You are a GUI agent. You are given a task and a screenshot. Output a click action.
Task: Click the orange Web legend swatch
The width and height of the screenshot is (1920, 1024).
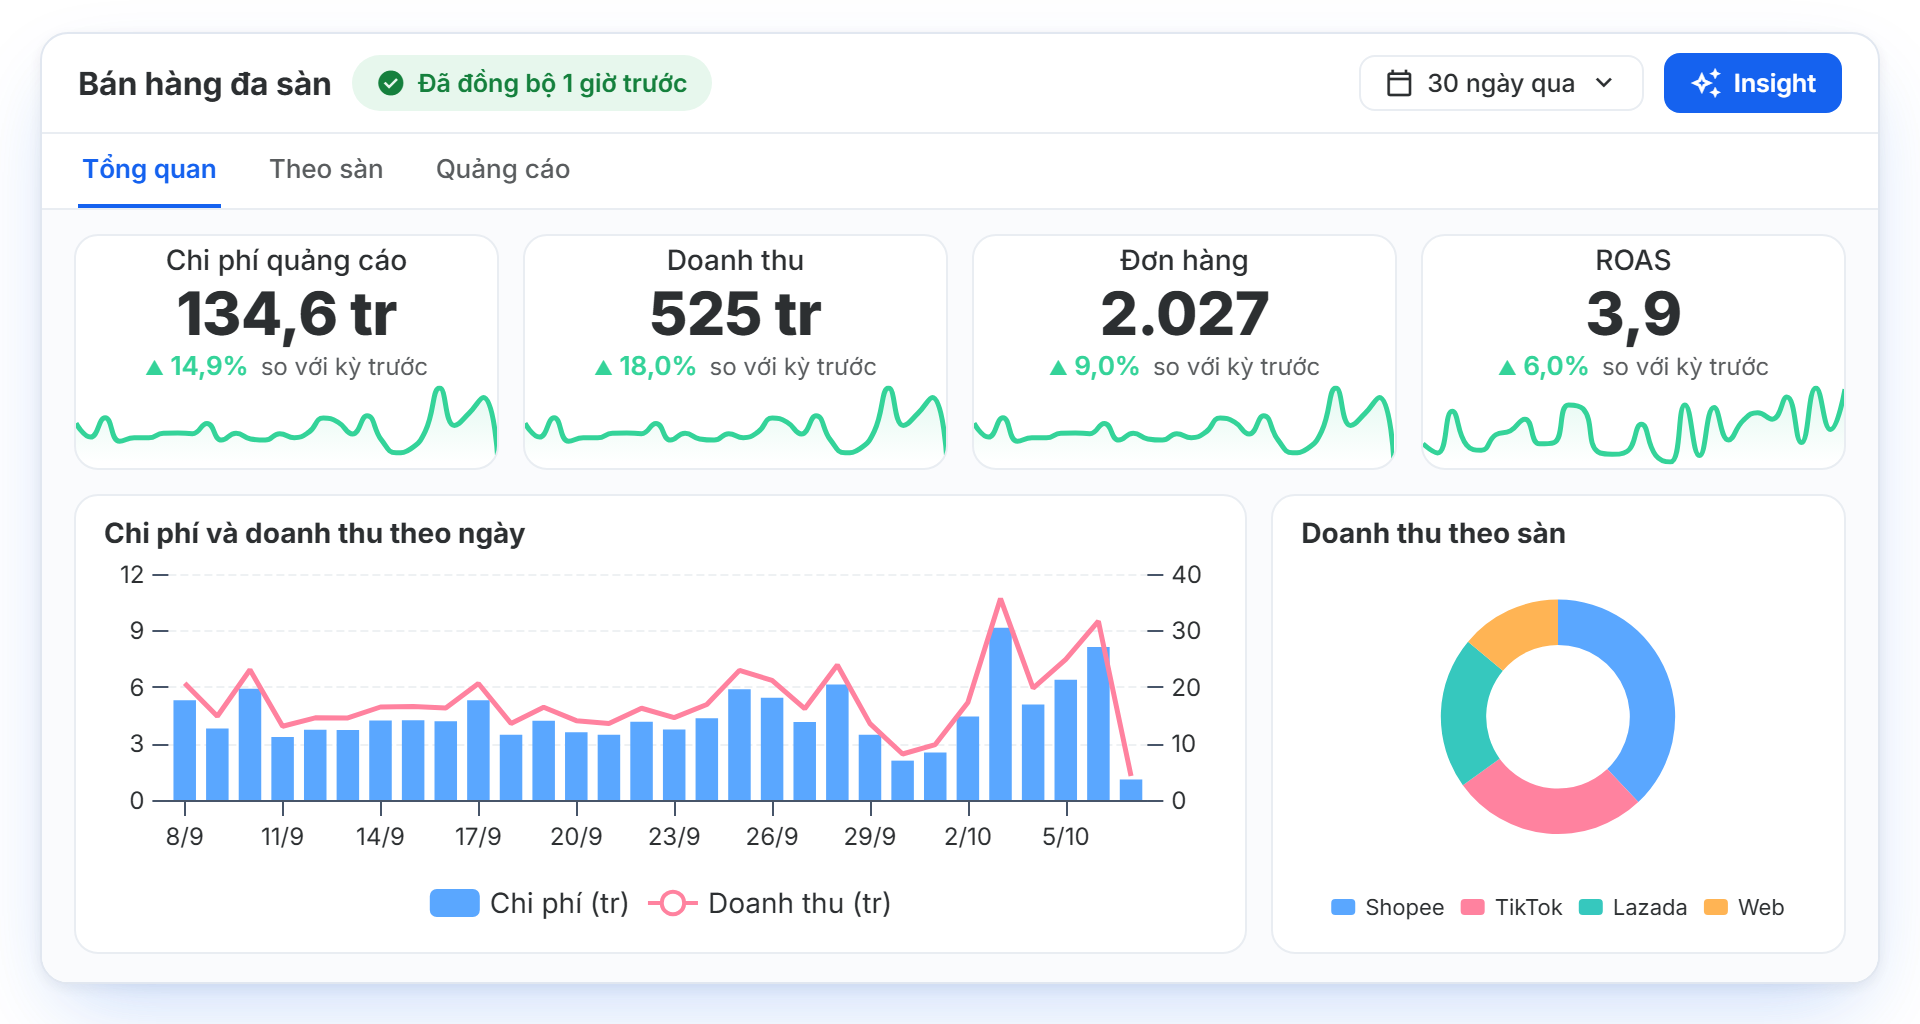[1716, 907]
